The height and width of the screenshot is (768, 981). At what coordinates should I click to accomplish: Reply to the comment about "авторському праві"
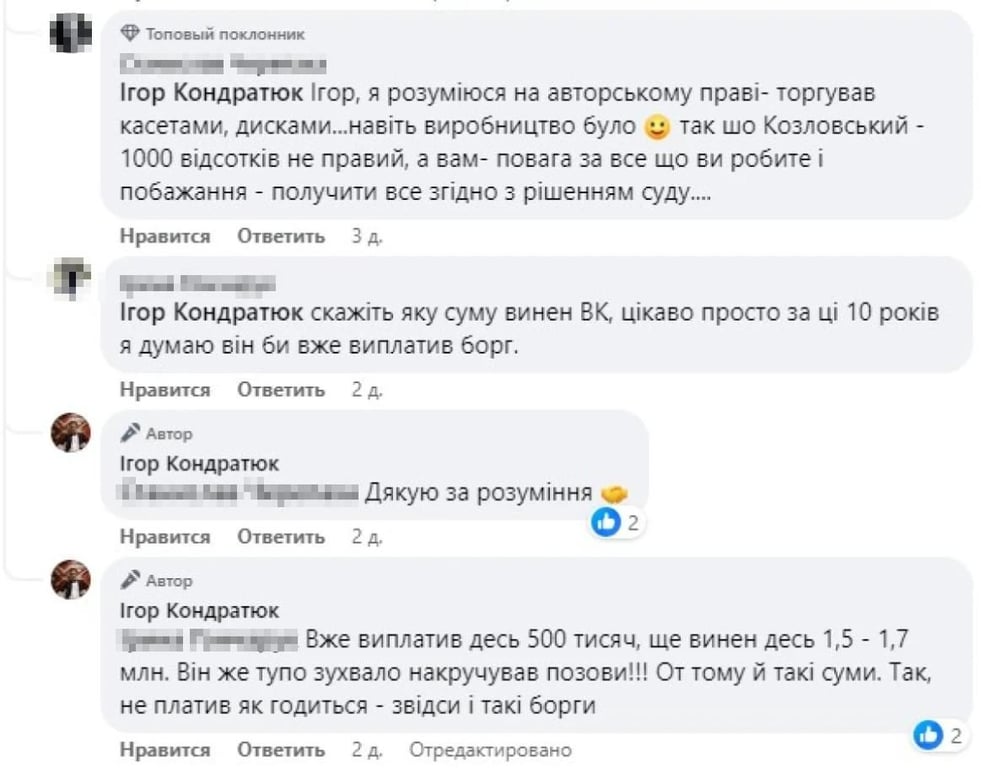tap(281, 237)
